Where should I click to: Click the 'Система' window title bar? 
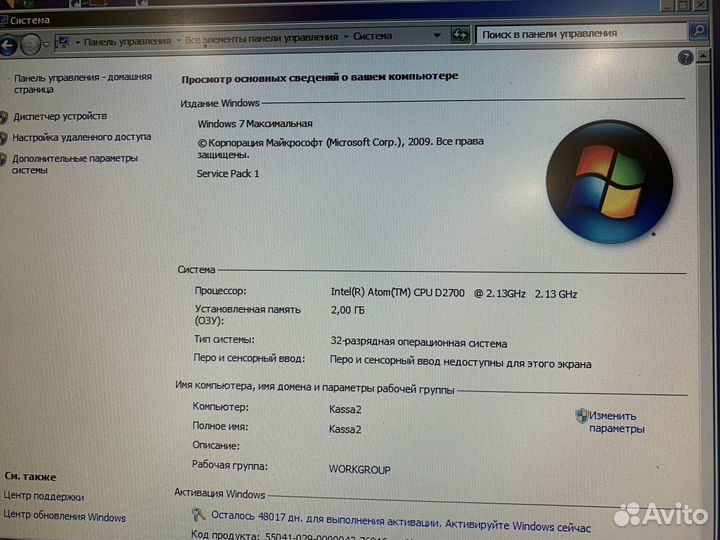[331, 19]
